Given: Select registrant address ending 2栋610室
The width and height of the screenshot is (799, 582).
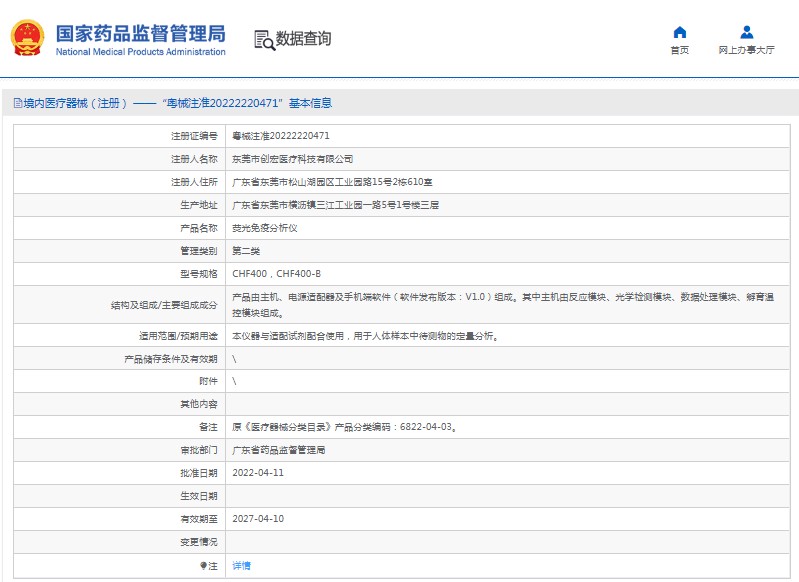Looking at the screenshot, I should point(332,182).
